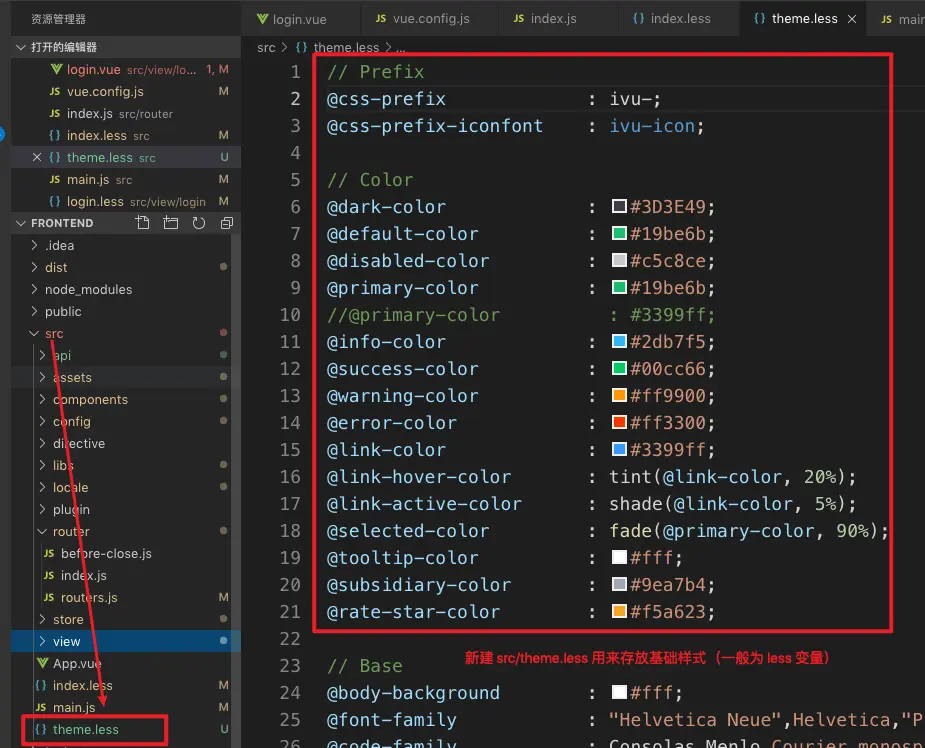Close the theme.less editor tab
925x748 pixels.
click(x=852, y=19)
